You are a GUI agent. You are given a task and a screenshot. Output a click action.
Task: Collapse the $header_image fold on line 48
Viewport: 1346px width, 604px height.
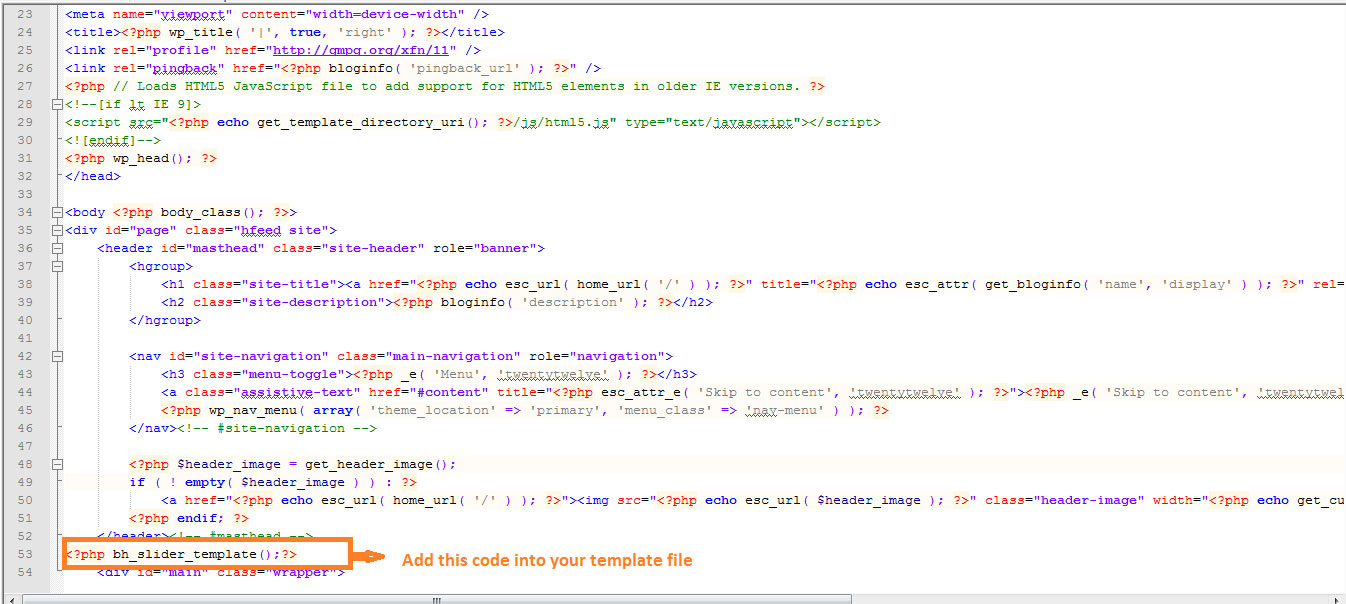56,464
